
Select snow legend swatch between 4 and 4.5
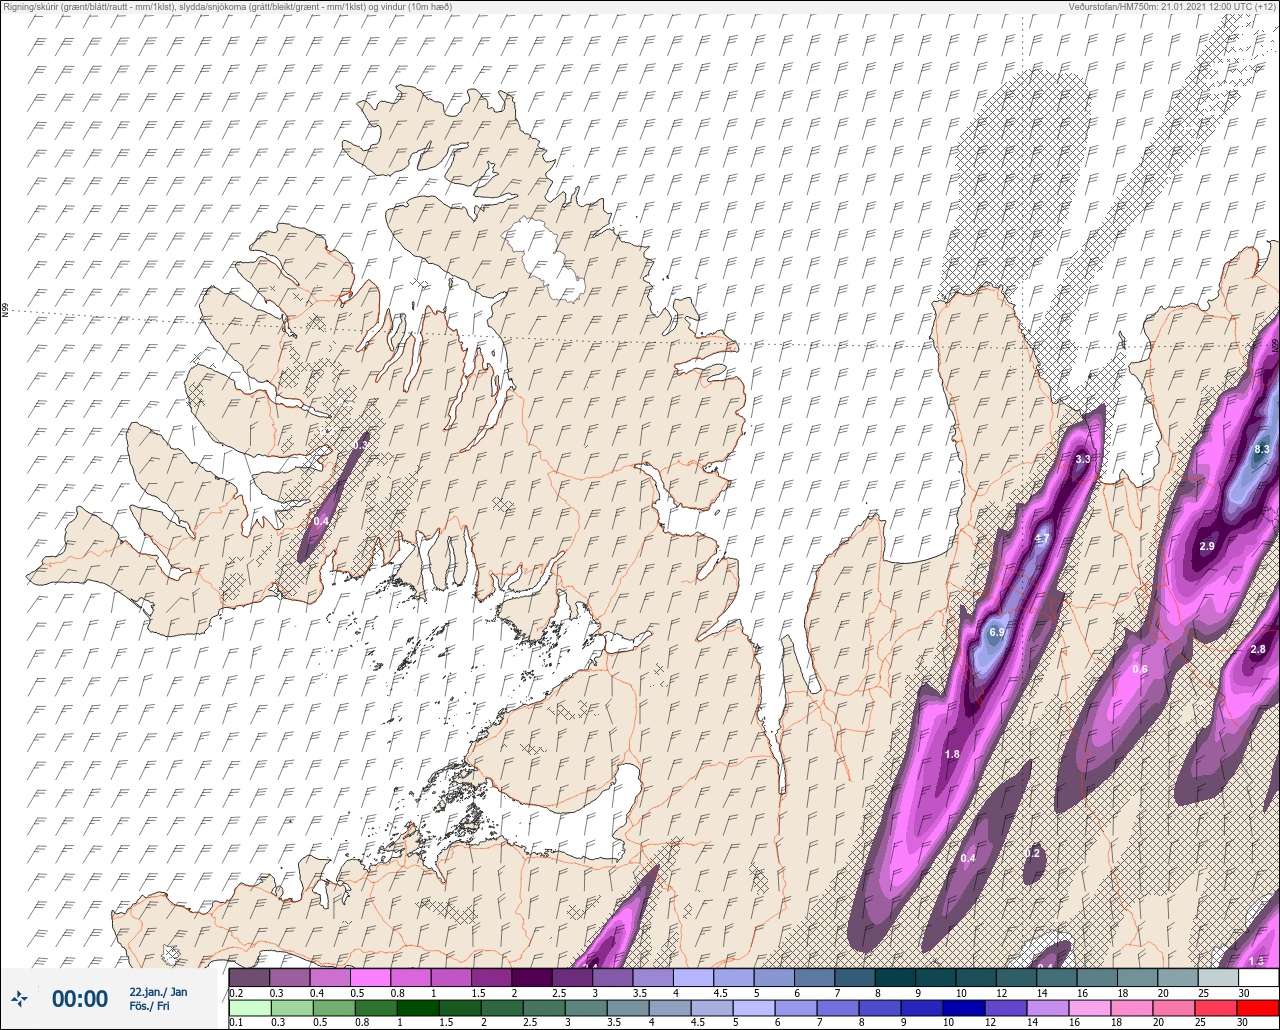[693, 976]
